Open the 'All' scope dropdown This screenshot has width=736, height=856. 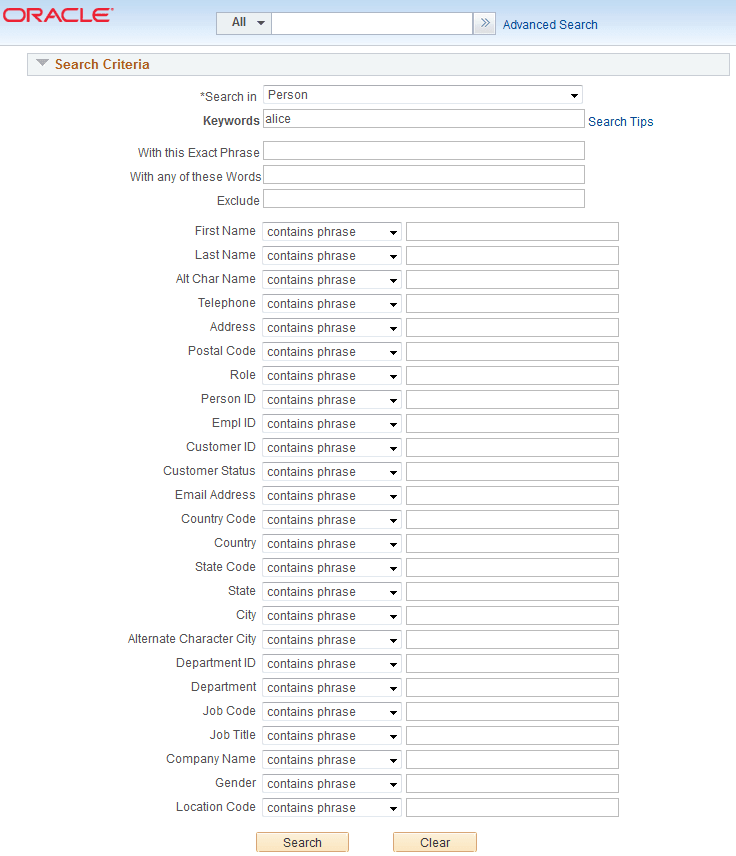(243, 22)
